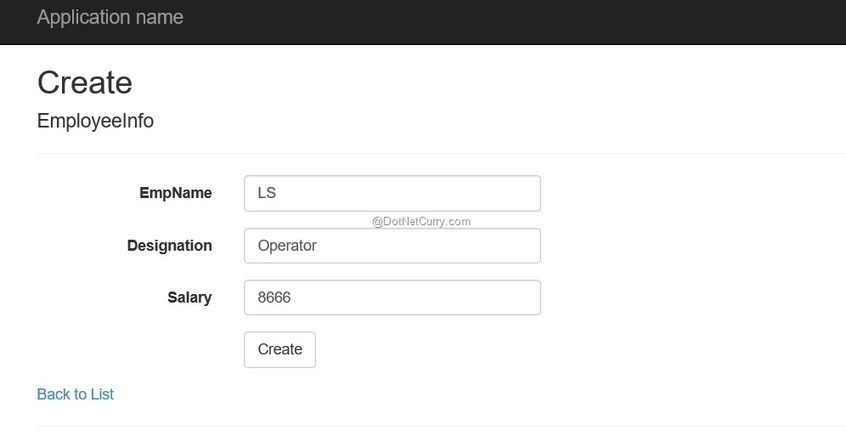Click the Salary field label
Screen dimensions: 846x442
coord(189,297)
